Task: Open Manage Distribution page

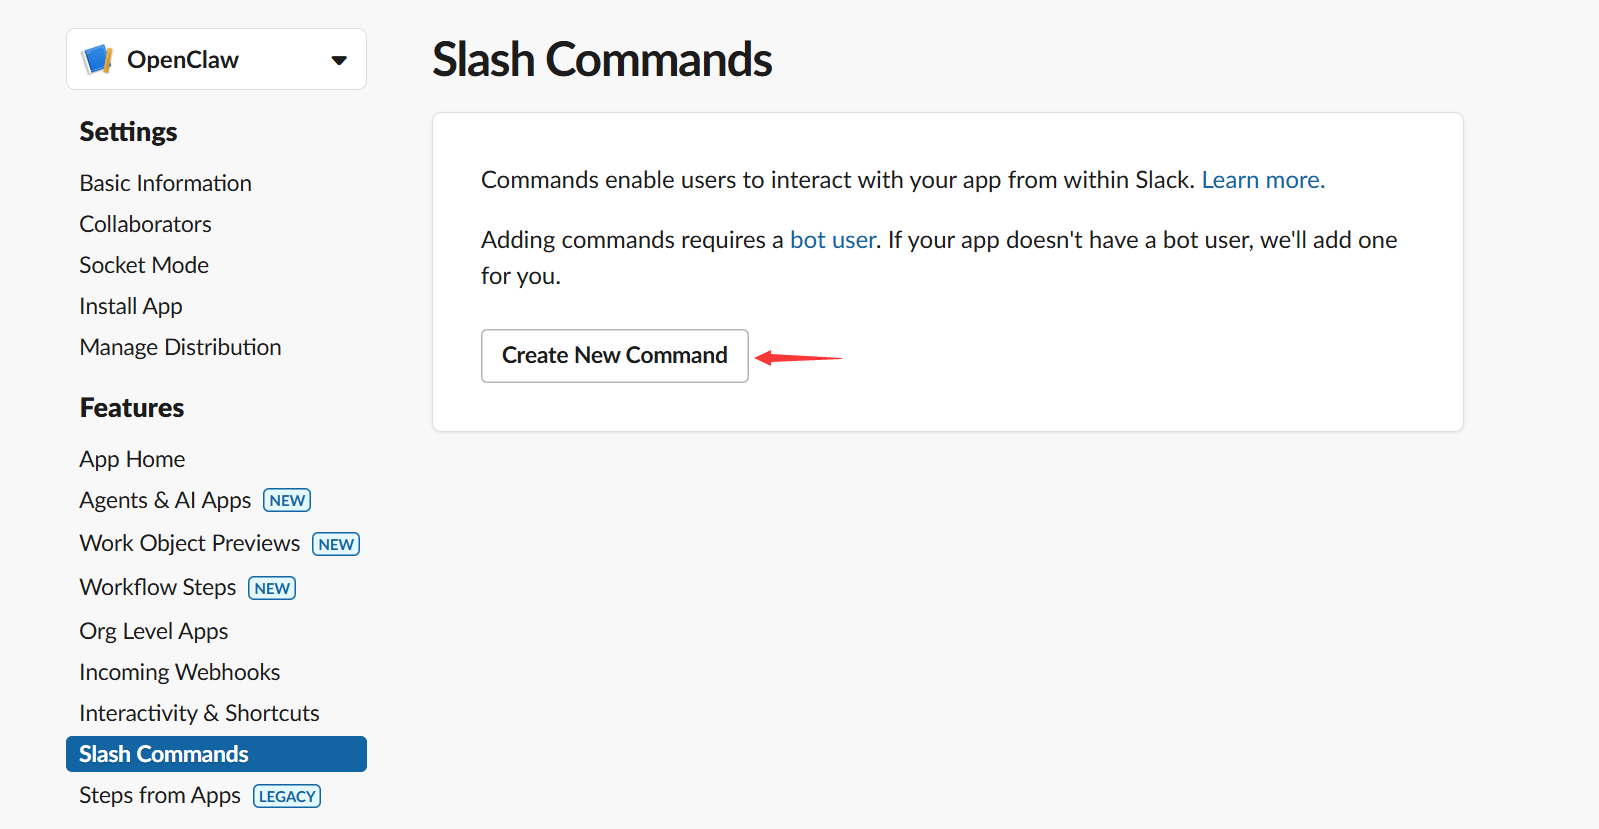Action: click(x=180, y=347)
